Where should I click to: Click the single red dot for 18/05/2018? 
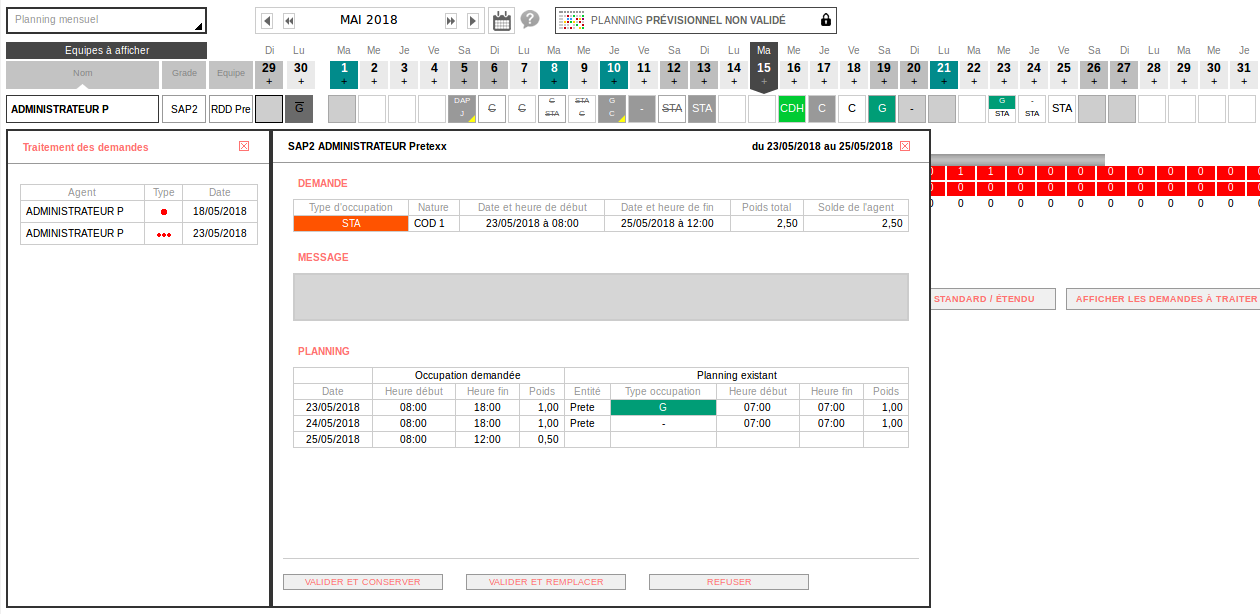pyautogui.click(x=163, y=212)
